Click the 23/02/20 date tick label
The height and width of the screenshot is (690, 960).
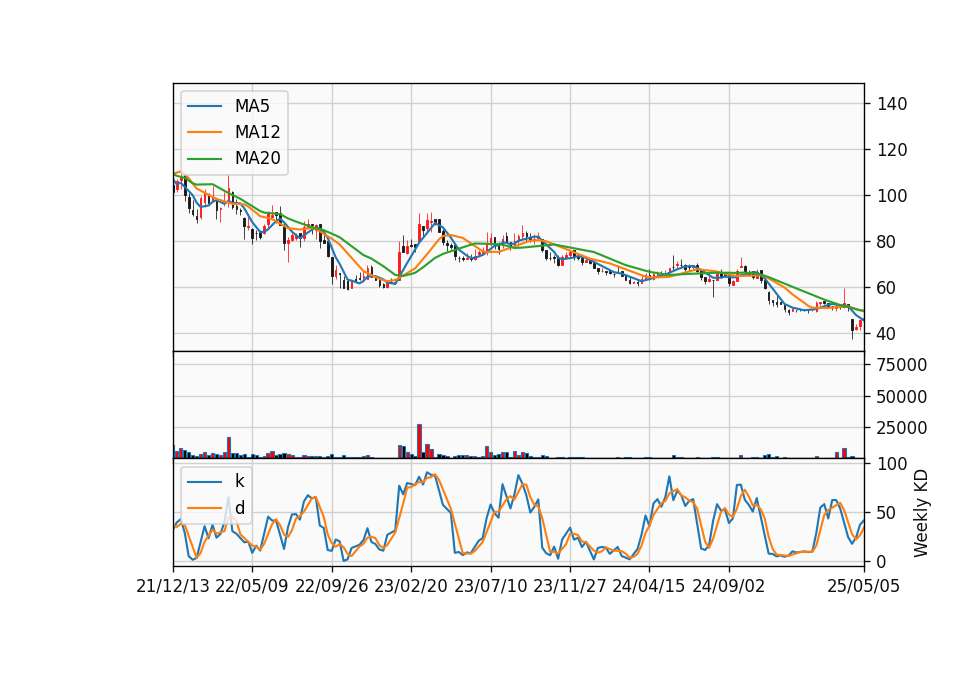411,586
